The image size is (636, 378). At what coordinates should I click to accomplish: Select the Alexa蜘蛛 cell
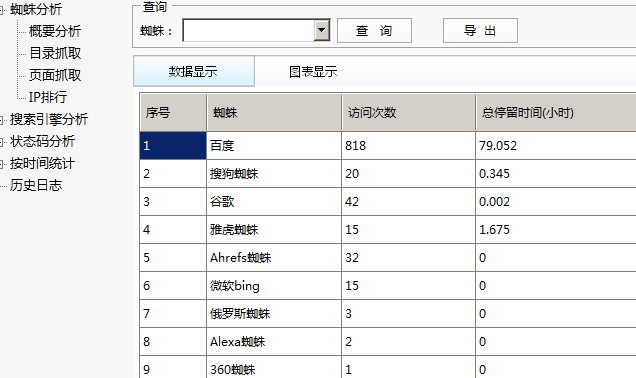(x=274, y=341)
